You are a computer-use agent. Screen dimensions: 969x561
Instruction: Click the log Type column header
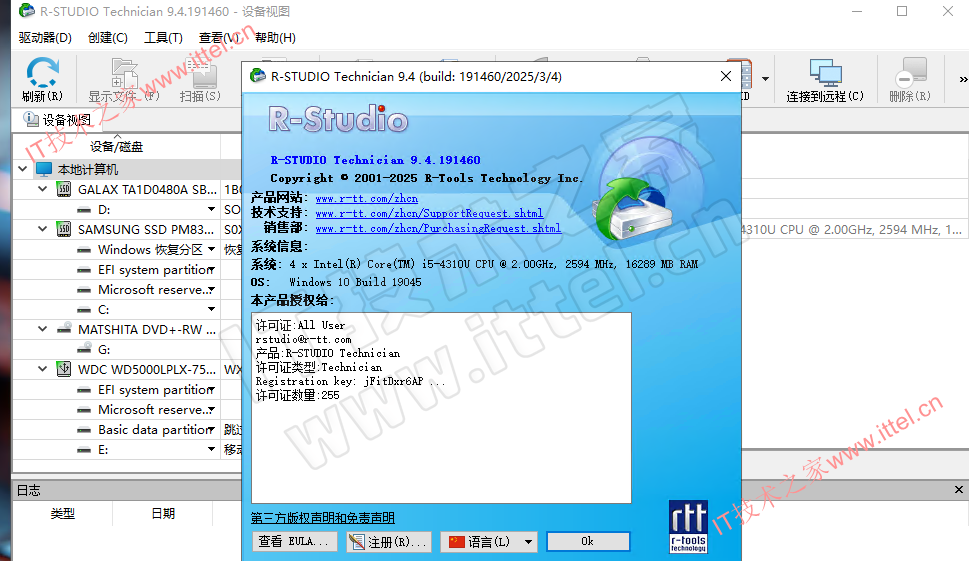coord(62,513)
